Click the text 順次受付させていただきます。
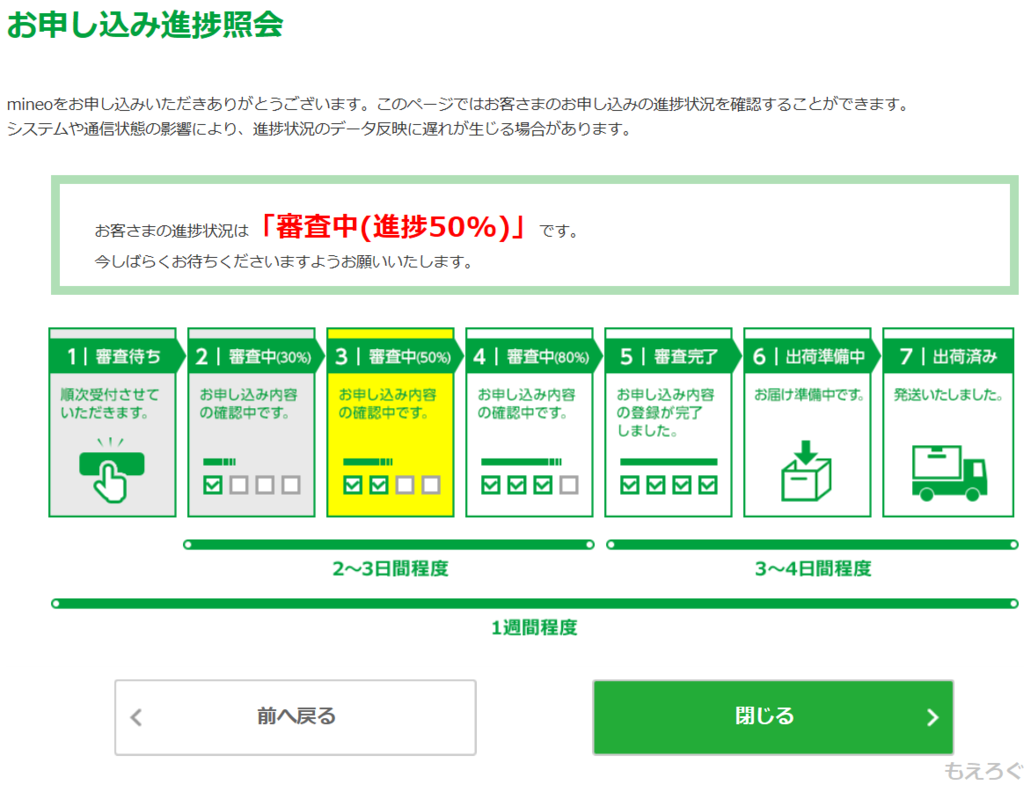Image resolution: width=1024 pixels, height=785 pixels. [110, 404]
